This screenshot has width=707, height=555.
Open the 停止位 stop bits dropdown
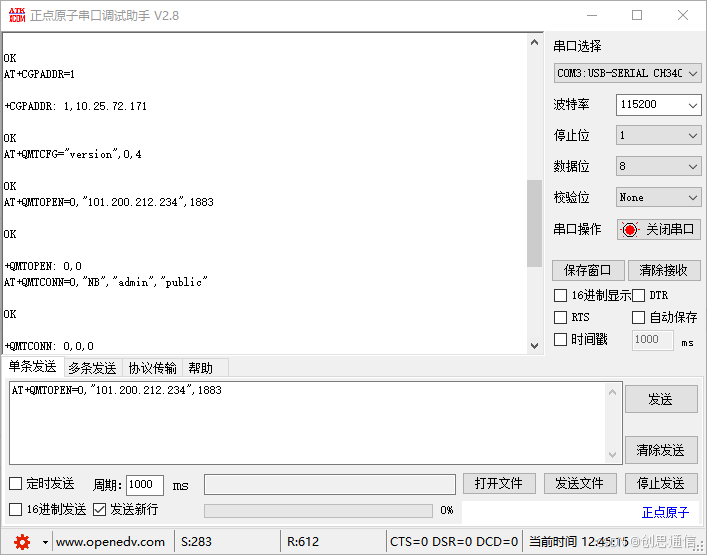(x=658, y=135)
